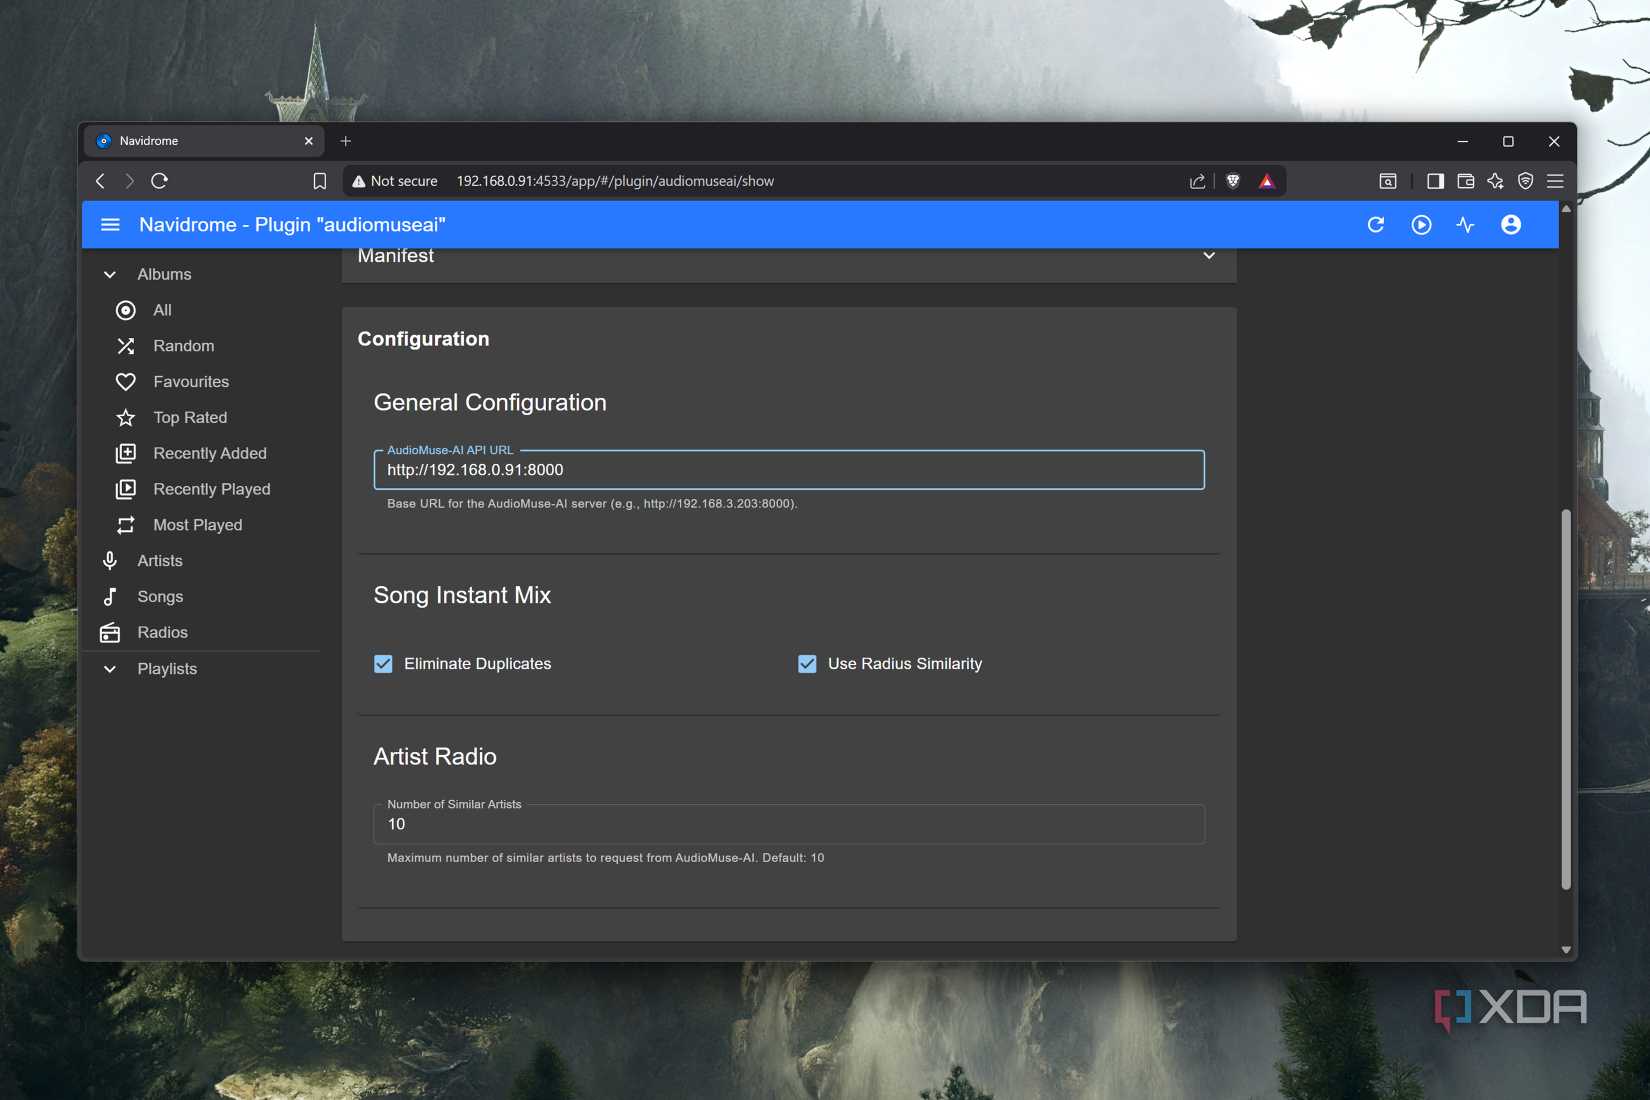Click the tab search icon in toolbar
Viewport: 1650px width, 1100px height.
(x=1388, y=181)
